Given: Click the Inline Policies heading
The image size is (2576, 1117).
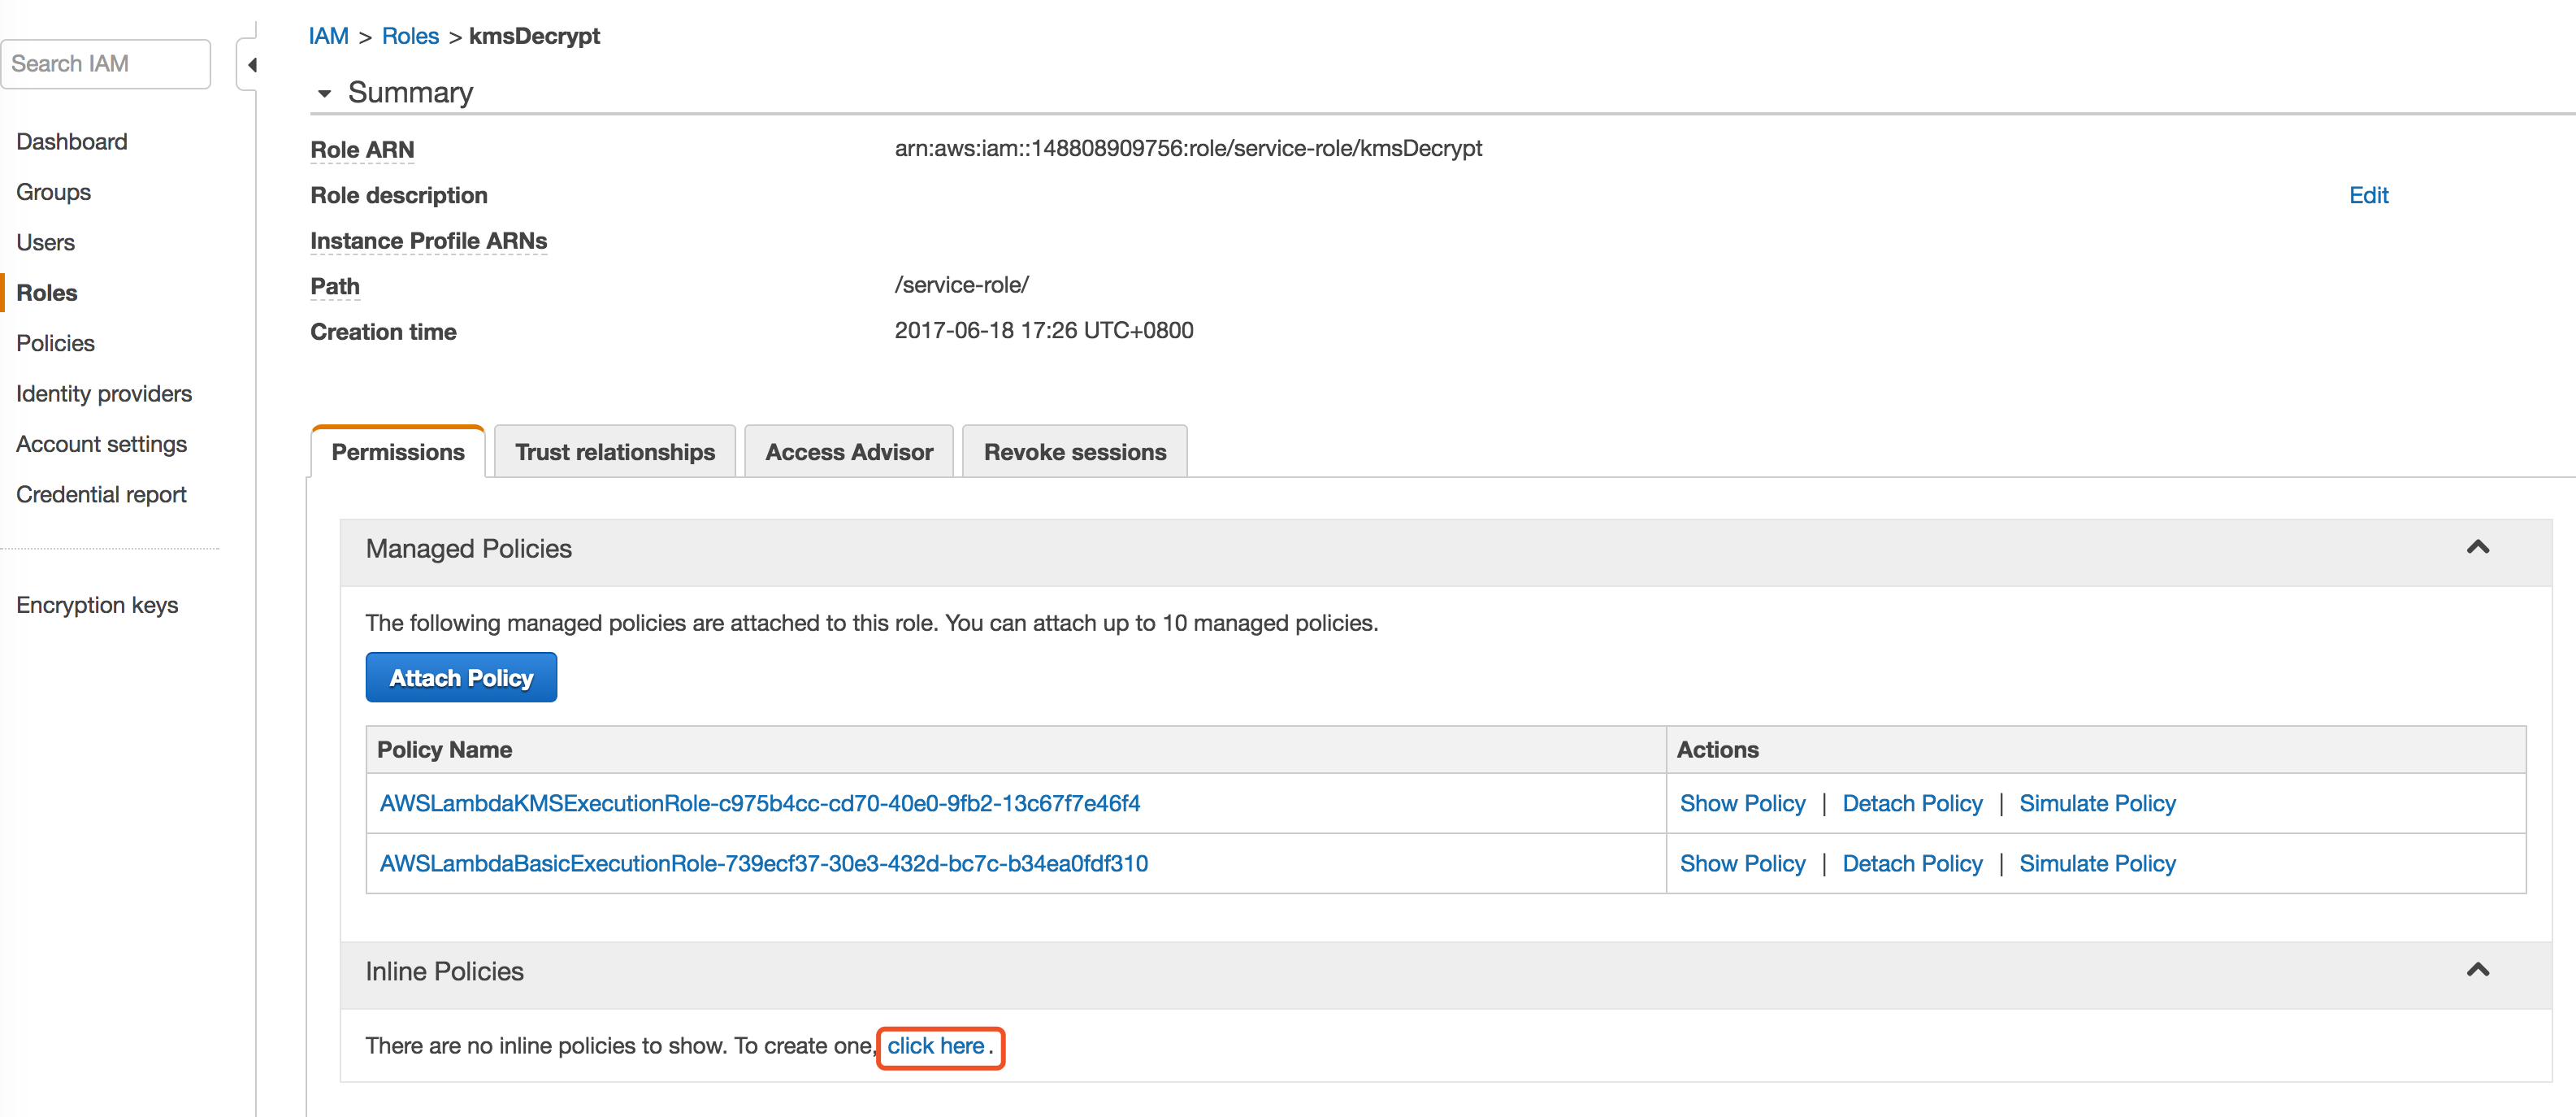Looking at the screenshot, I should click(444, 972).
